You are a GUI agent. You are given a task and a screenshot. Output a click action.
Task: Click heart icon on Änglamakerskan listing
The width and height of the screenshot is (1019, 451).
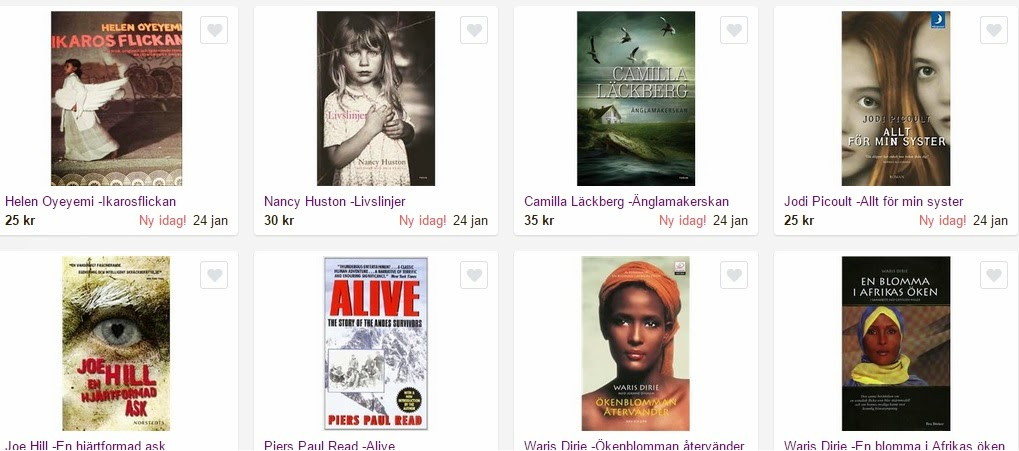coord(734,30)
